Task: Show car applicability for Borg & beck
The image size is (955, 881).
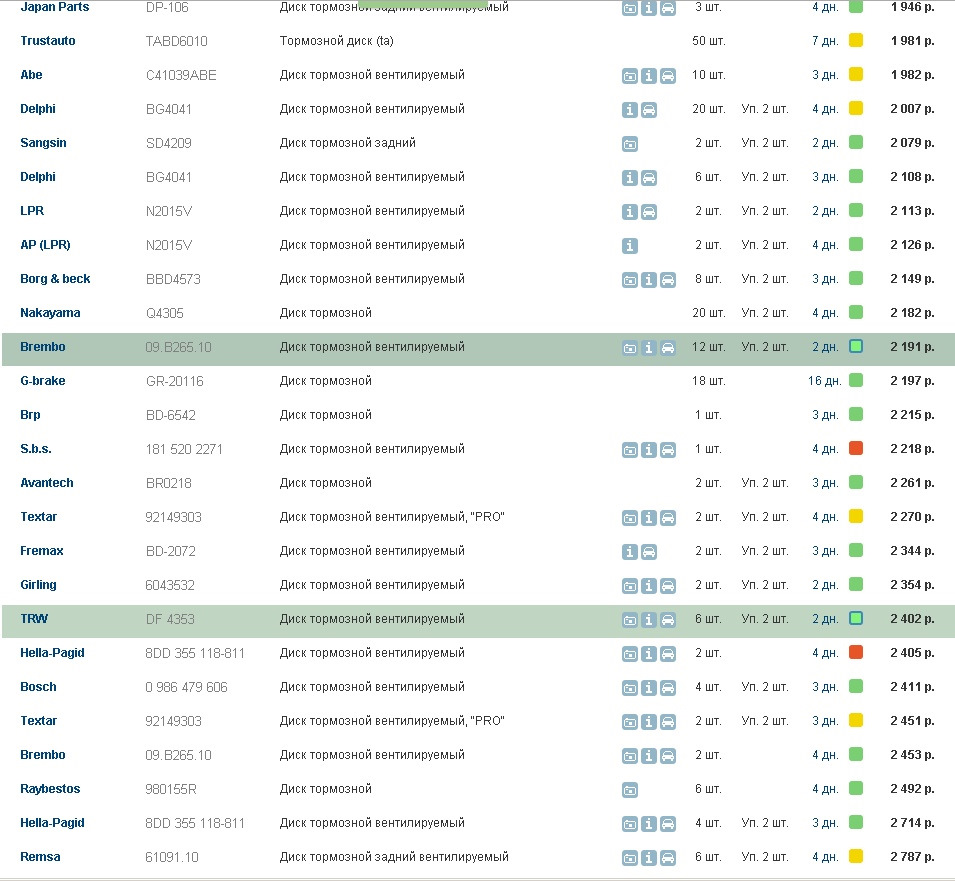Action: point(668,280)
